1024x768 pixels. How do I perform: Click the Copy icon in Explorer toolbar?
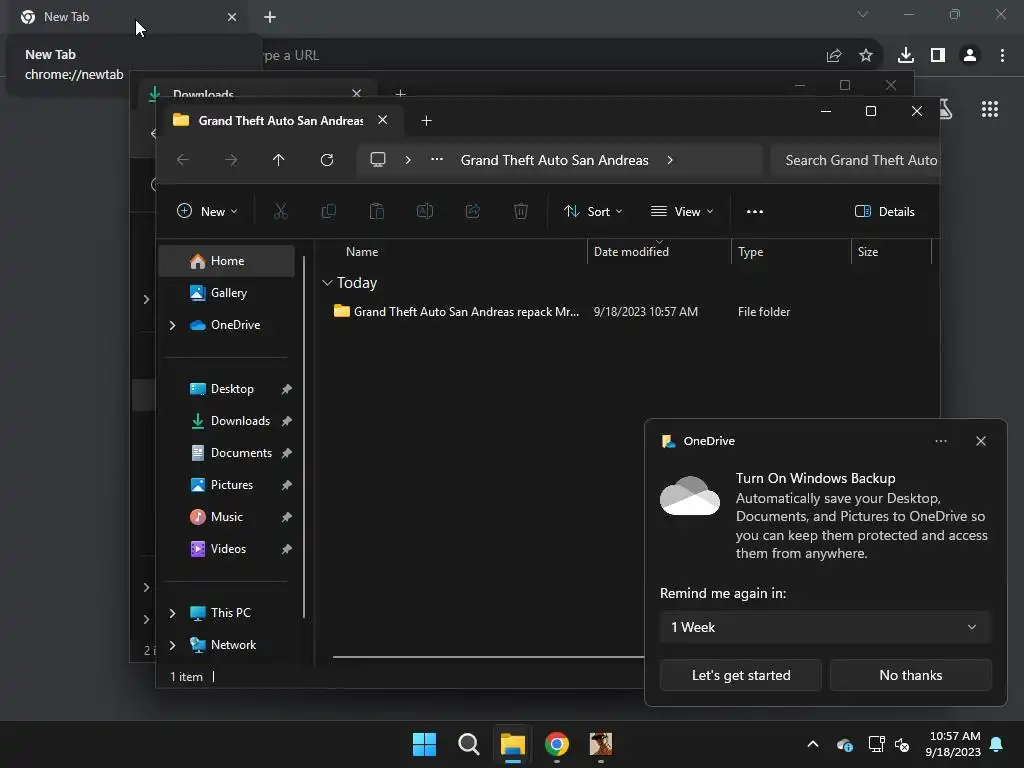(328, 211)
